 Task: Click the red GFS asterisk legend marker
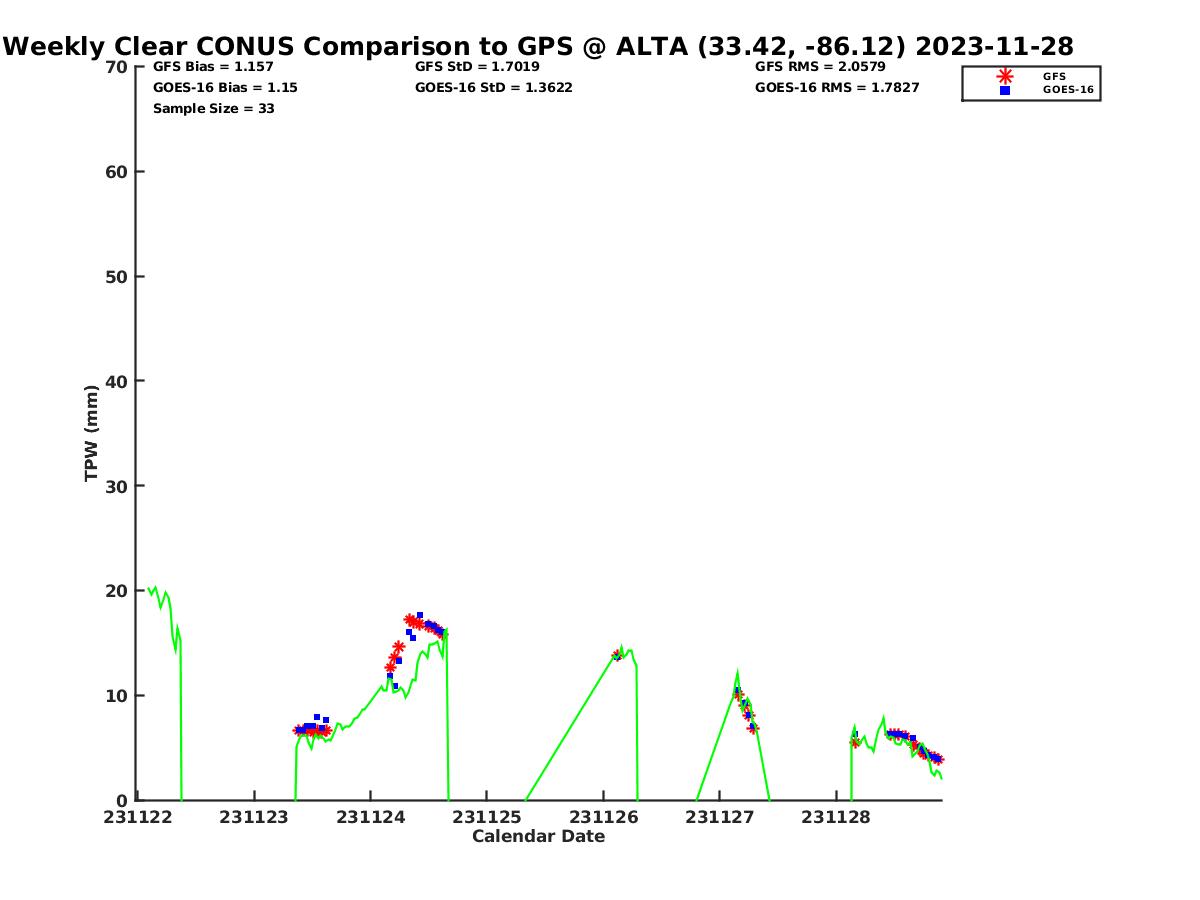(1005, 76)
